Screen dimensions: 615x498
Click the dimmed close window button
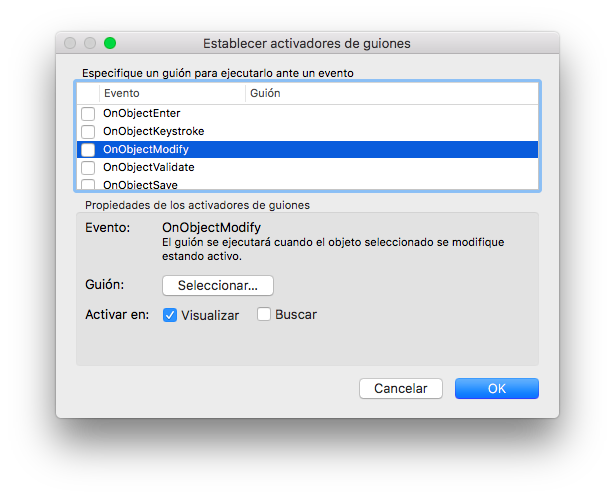70,43
